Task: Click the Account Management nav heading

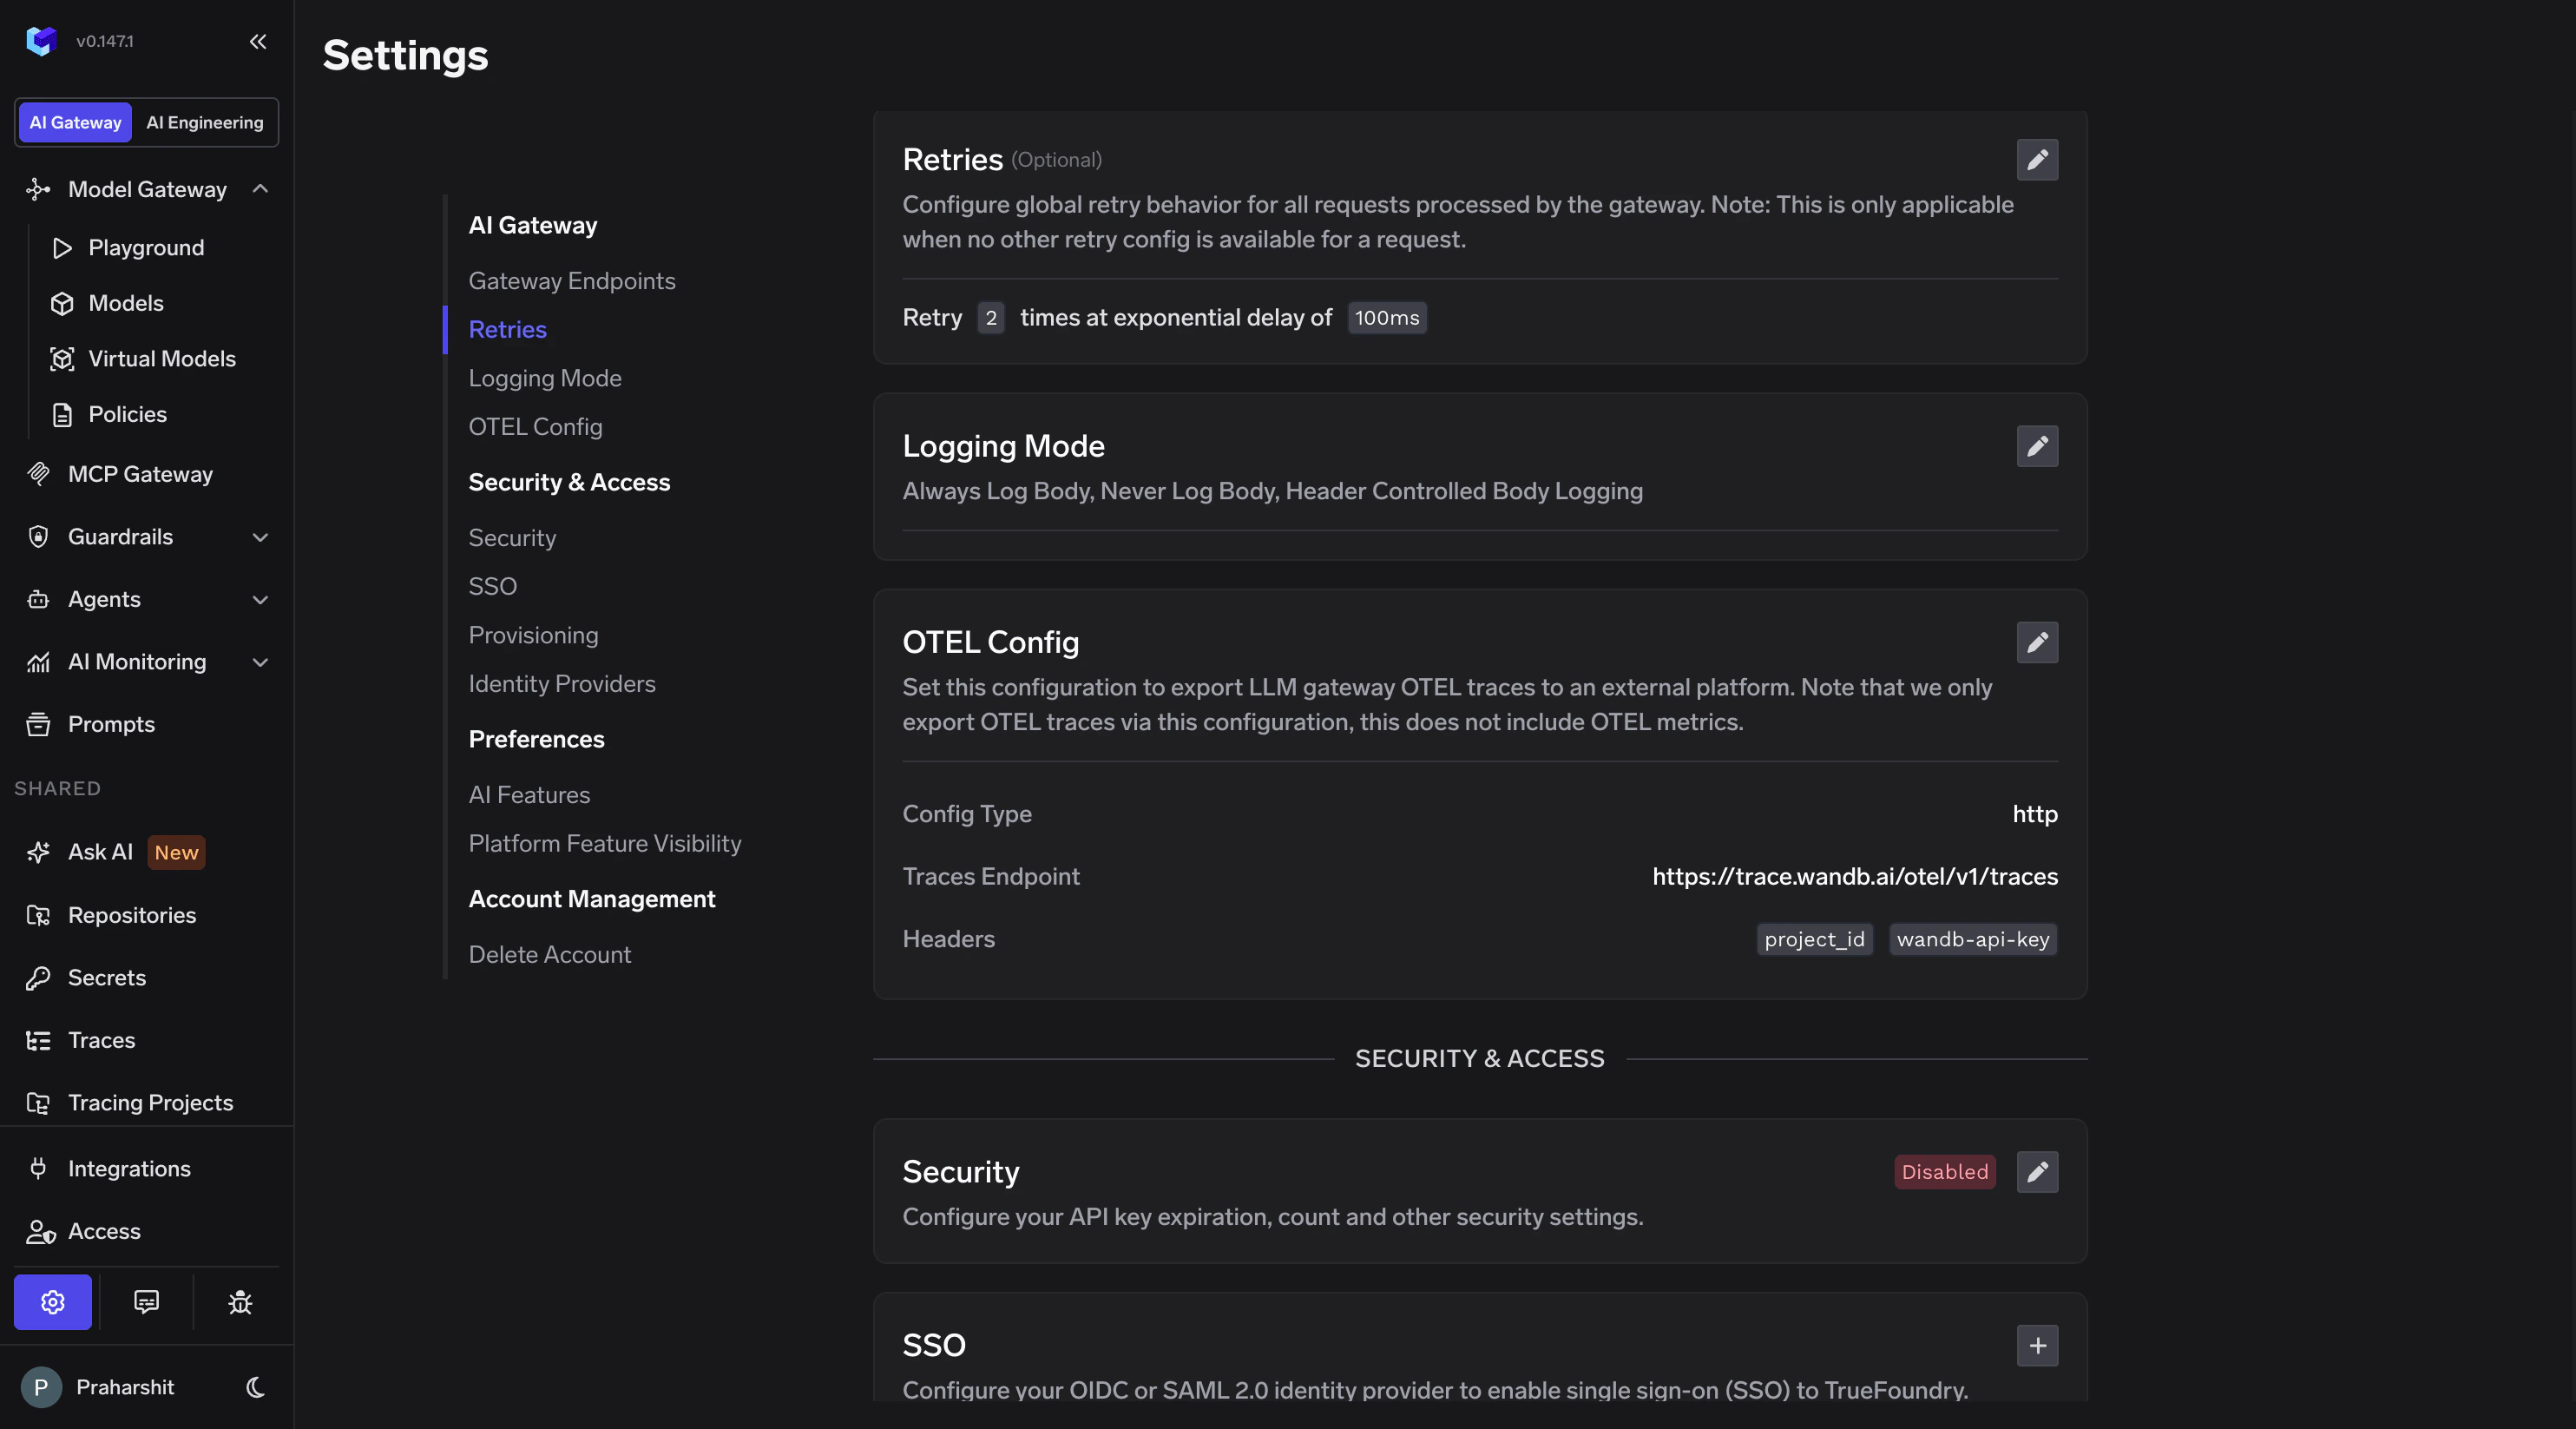Action: (x=592, y=899)
